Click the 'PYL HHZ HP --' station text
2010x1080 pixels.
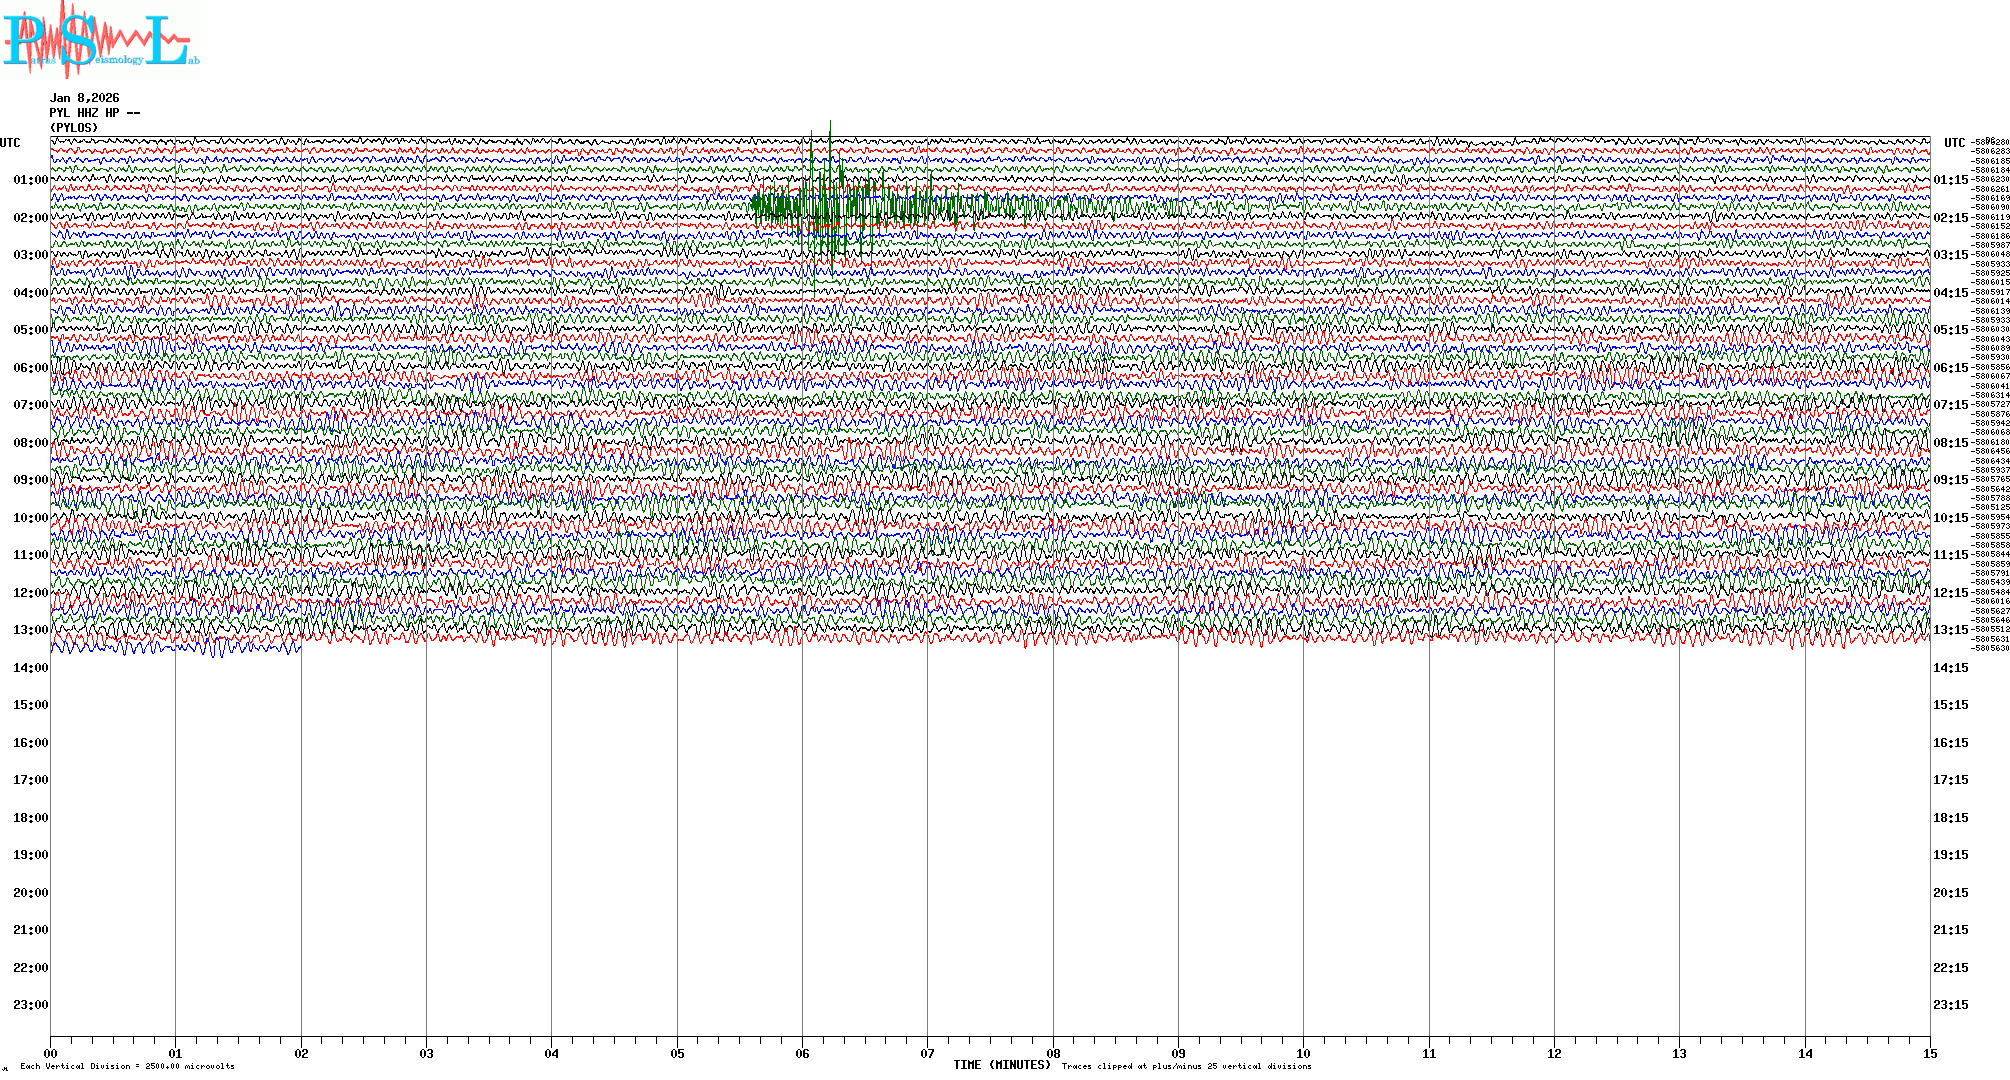pos(95,113)
